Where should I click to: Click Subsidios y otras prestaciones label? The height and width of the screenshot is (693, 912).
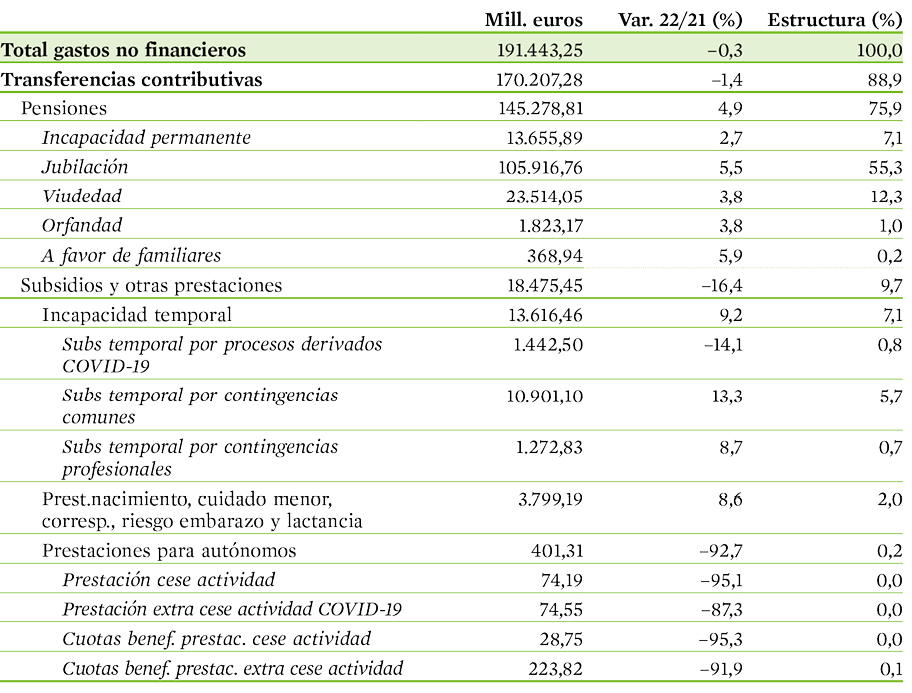(151, 286)
